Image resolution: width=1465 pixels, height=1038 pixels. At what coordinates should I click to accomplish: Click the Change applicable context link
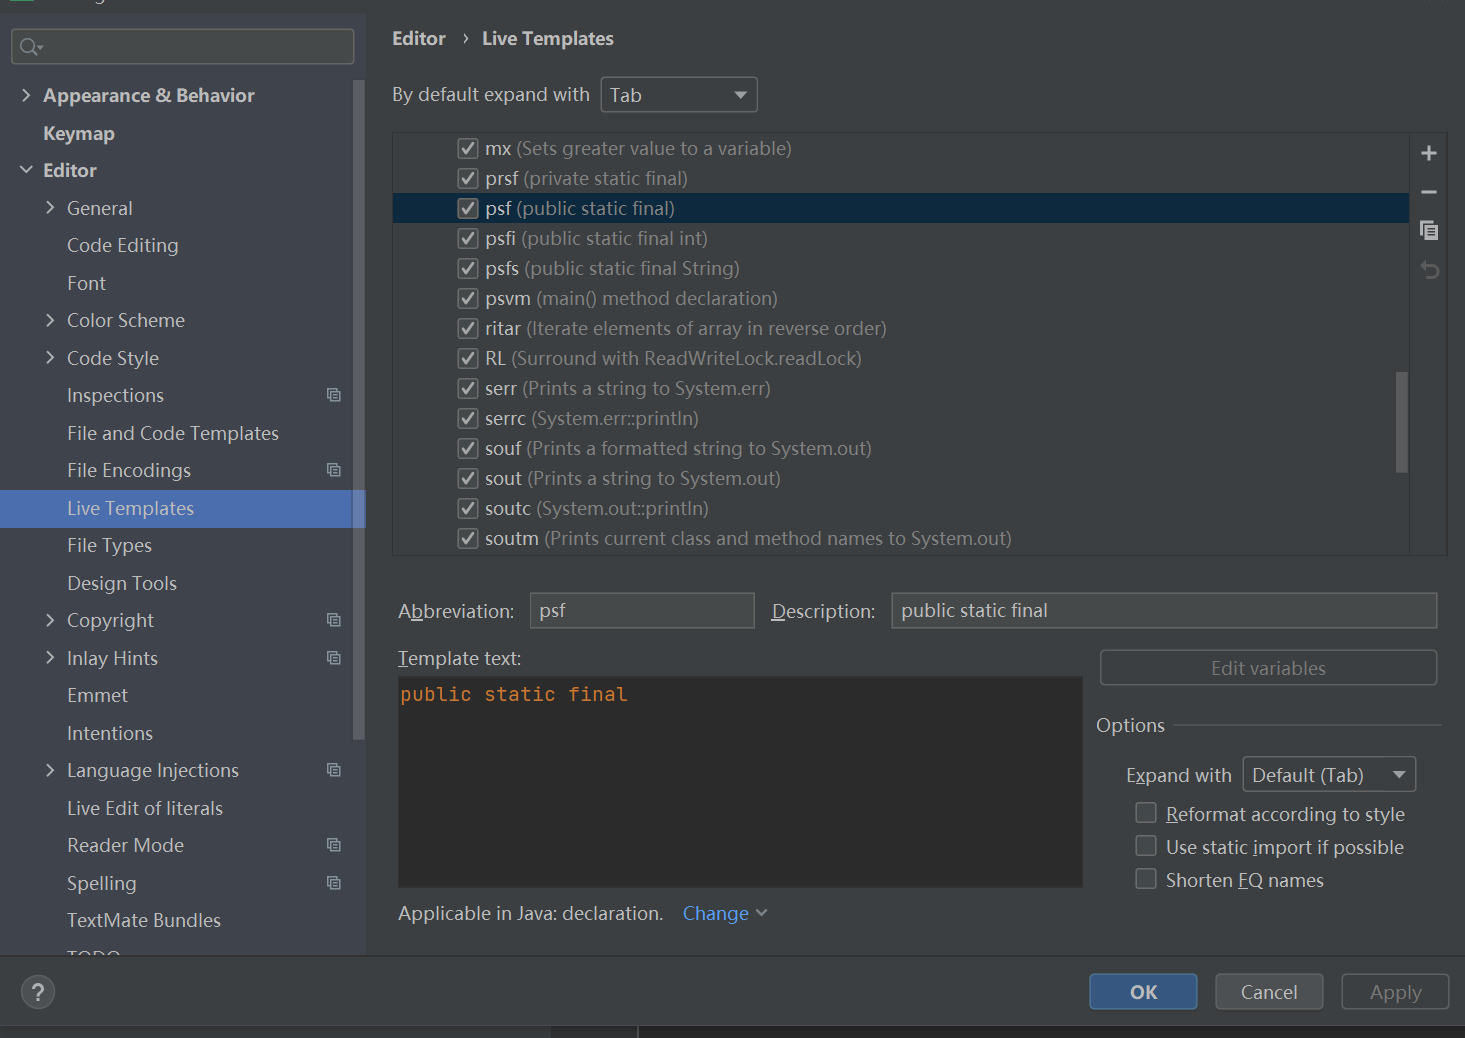tap(725, 913)
